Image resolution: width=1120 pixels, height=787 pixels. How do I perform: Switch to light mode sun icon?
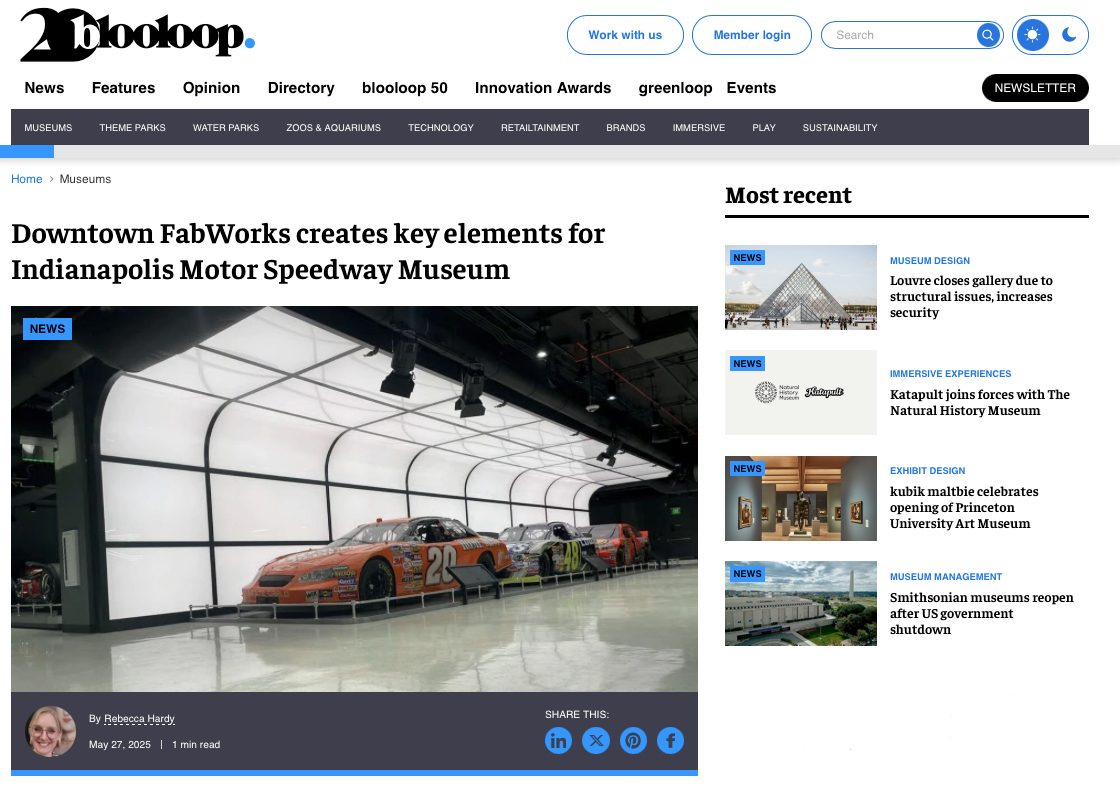click(x=1032, y=35)
